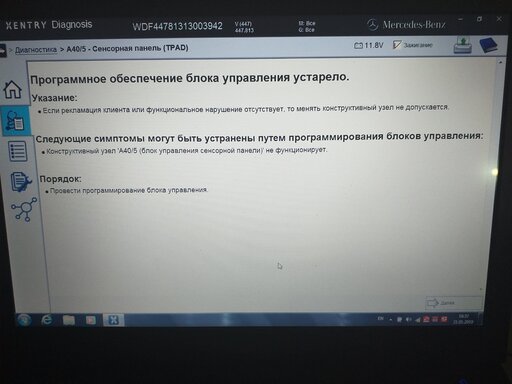
Task: Click the ignition status indicator
Action: click(x=413, y=45)
